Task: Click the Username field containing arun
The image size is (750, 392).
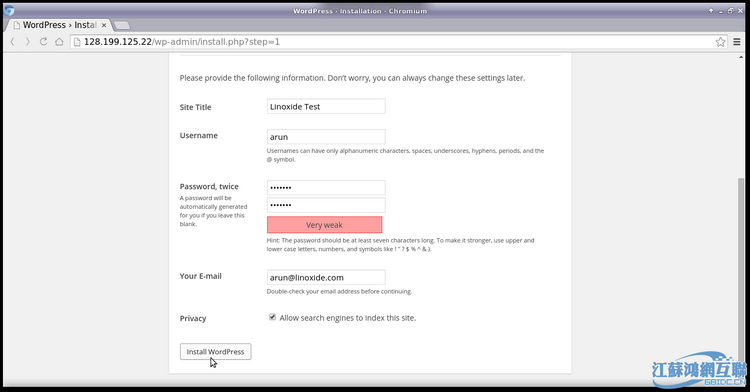Action: point(326,137)
